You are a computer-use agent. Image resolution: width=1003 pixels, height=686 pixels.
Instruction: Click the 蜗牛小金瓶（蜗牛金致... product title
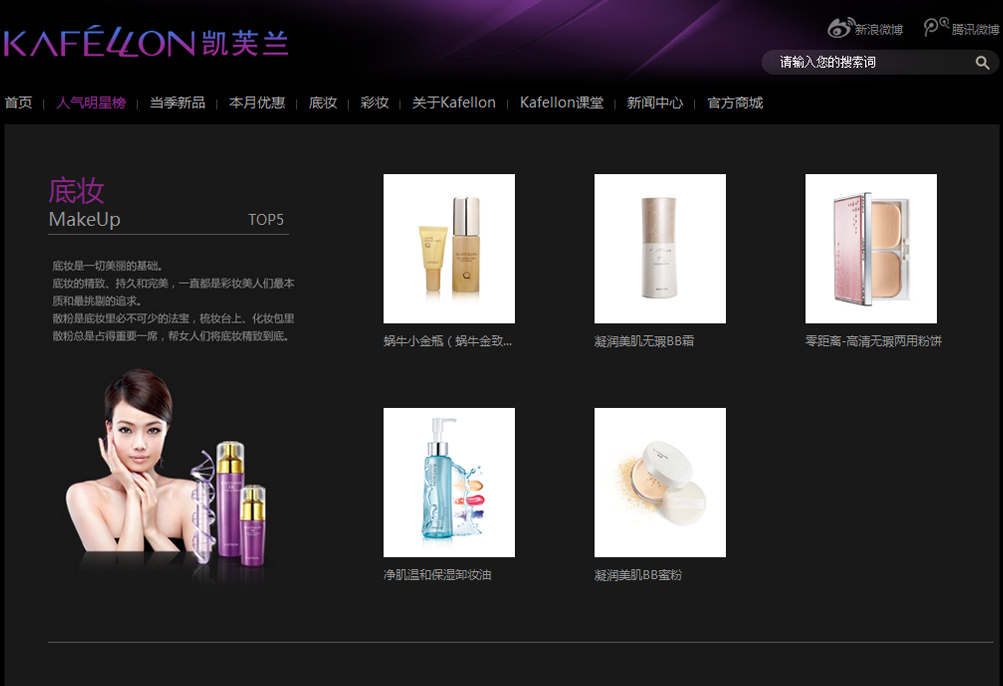(x=448, y=341)
